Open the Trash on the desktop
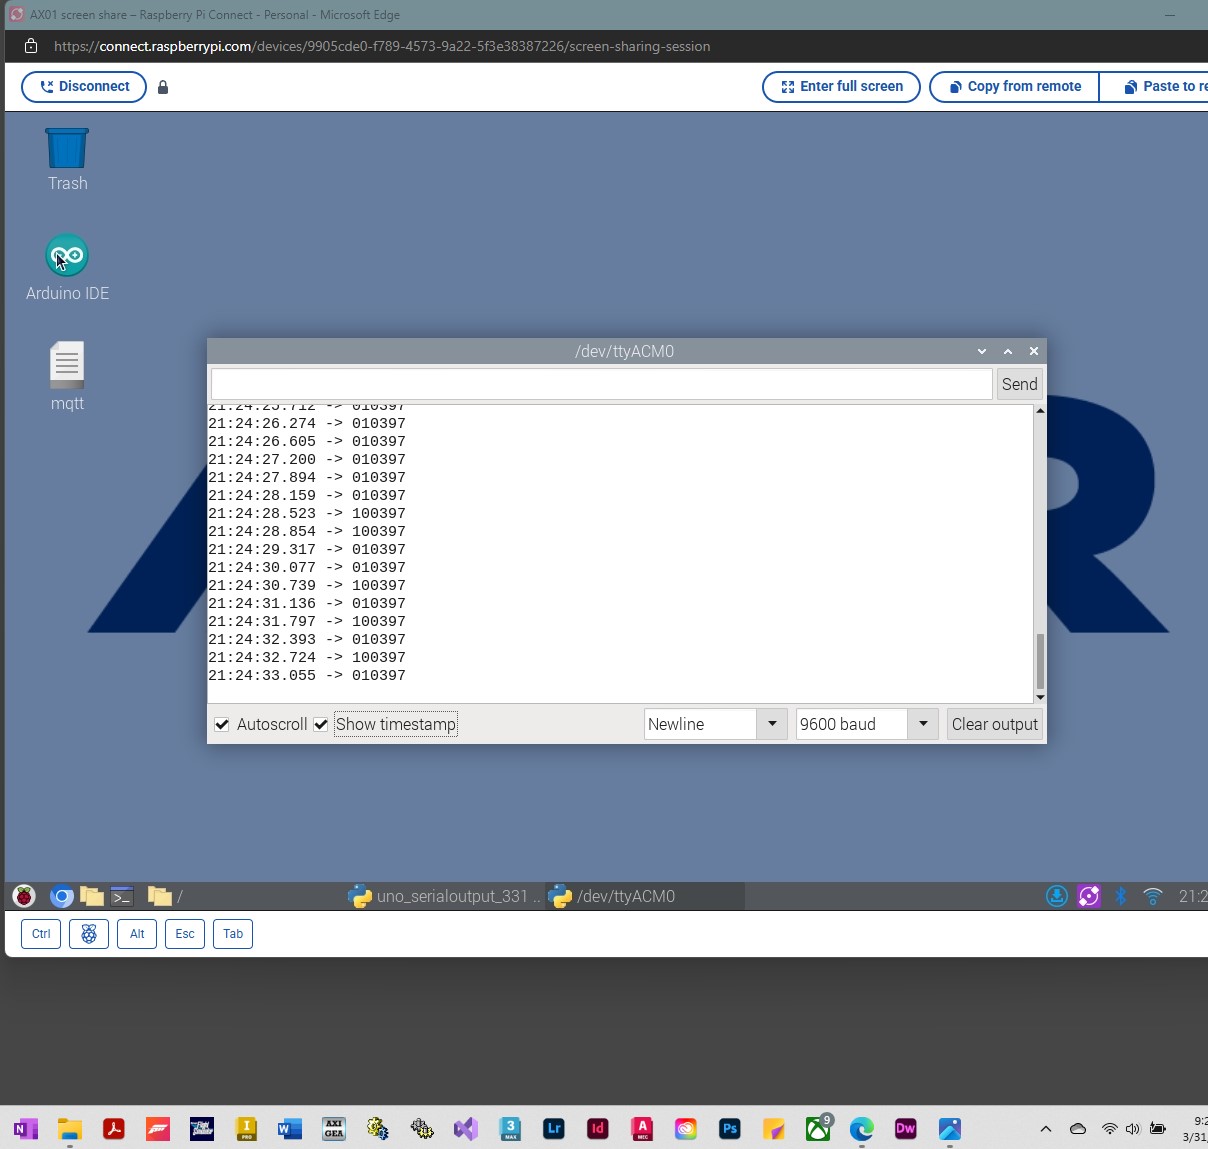This screenshot has height=1149, width=1208. [x=67, y=148]
